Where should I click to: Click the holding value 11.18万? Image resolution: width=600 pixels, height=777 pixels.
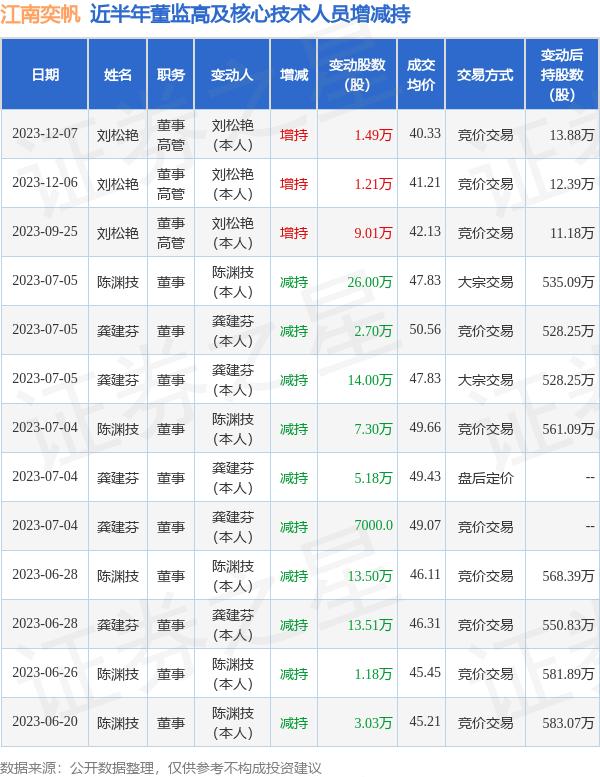pos(572,233)
